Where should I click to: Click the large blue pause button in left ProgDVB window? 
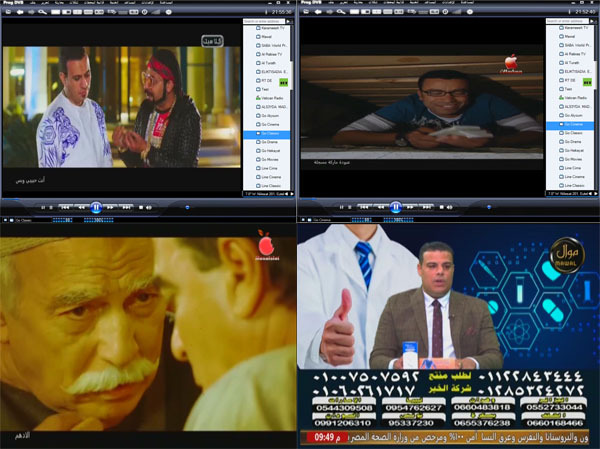point(96,207)
